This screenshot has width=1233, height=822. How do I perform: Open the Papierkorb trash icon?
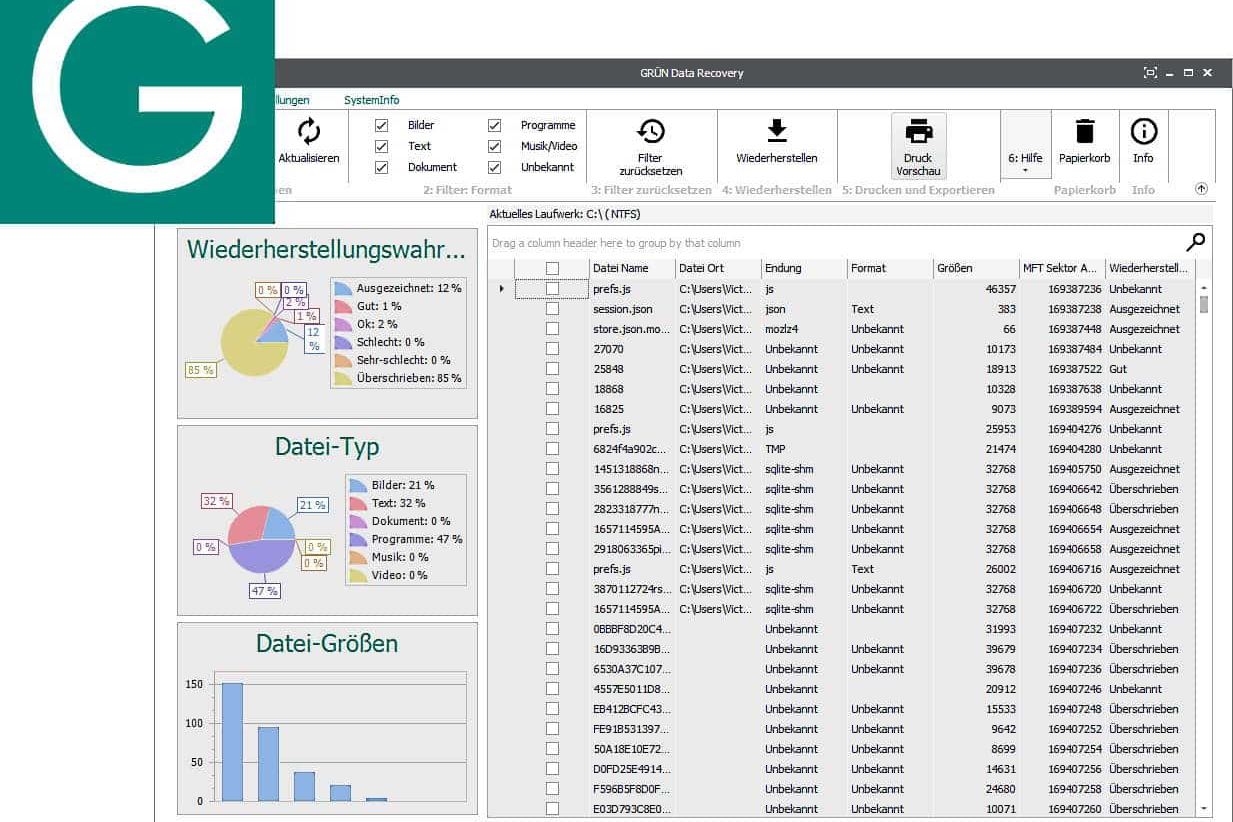pos(1085,131)
